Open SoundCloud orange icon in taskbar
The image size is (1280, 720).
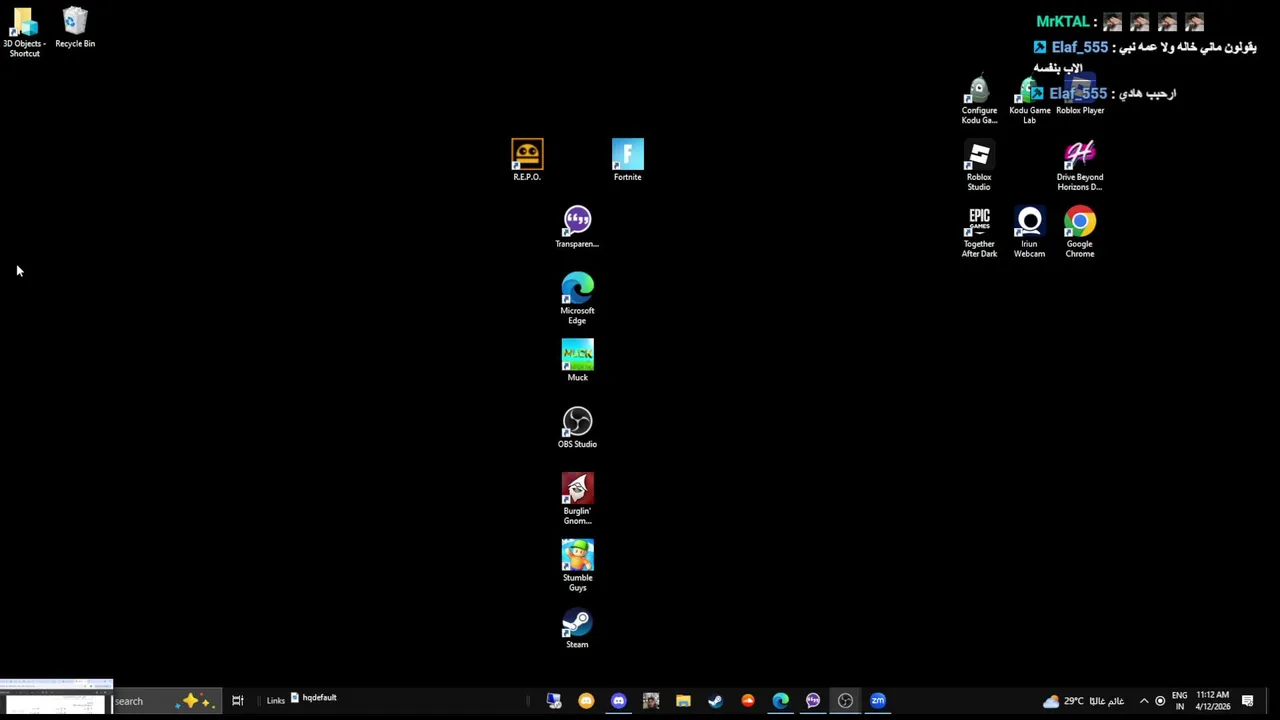748,701
